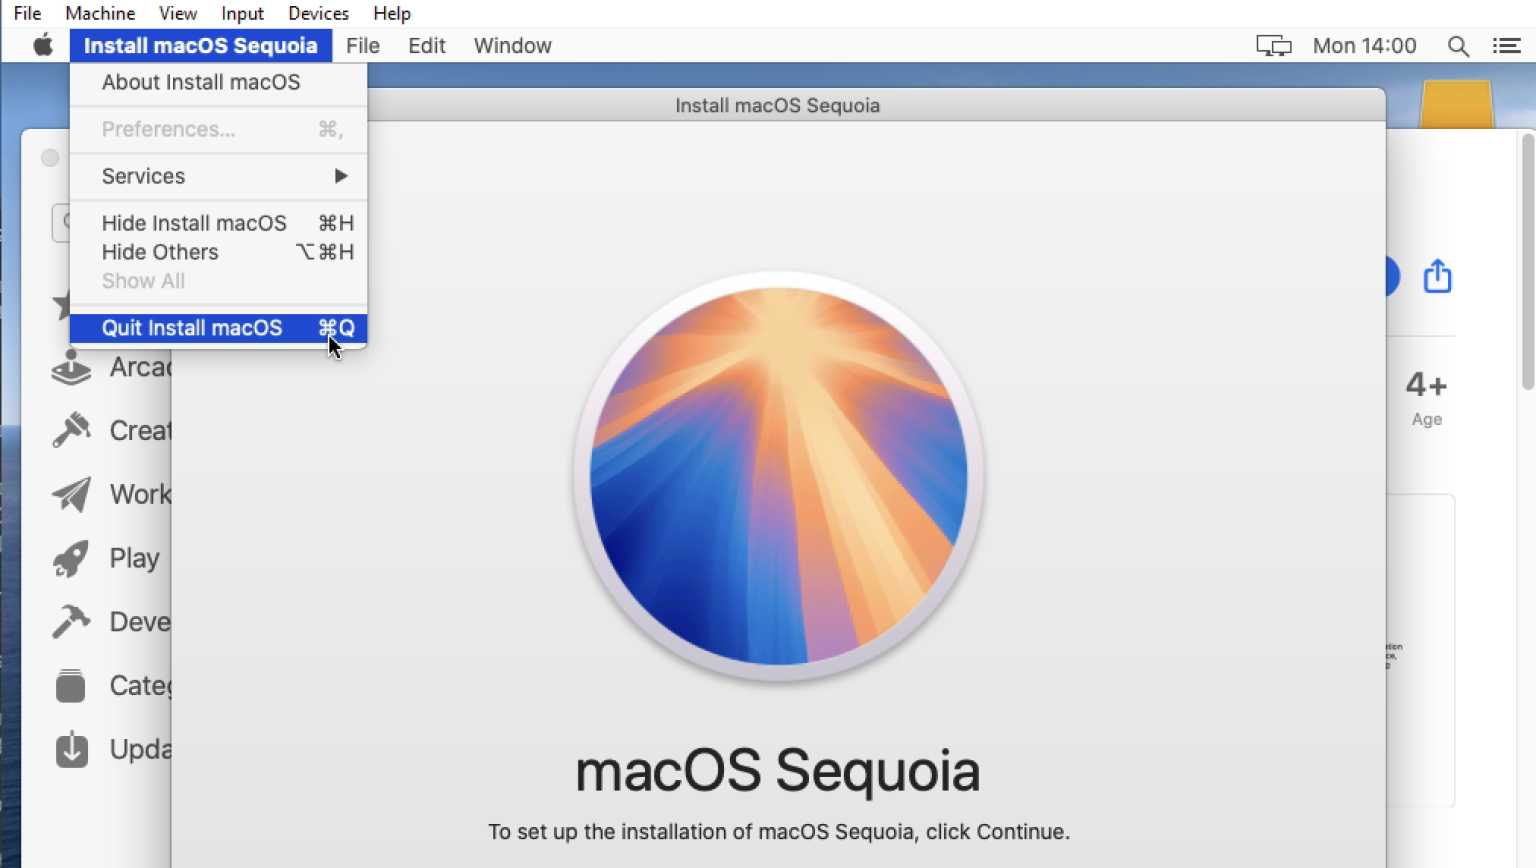Select Quit Install macOS from the menu
This screenshot has width=1536, height=868.
coord(191,328)
